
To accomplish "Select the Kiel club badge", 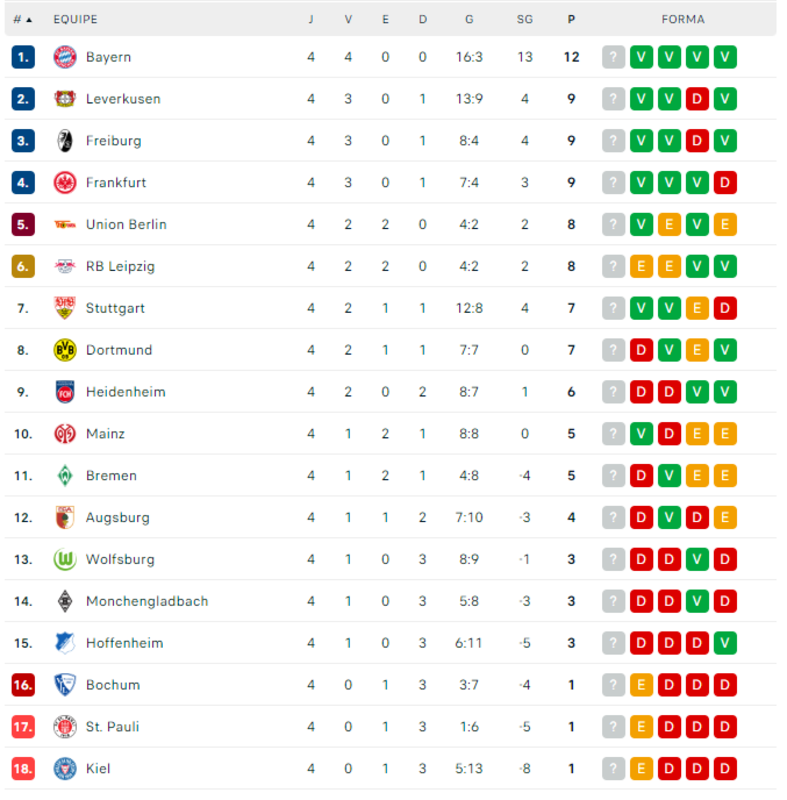I will pos(65,768).
